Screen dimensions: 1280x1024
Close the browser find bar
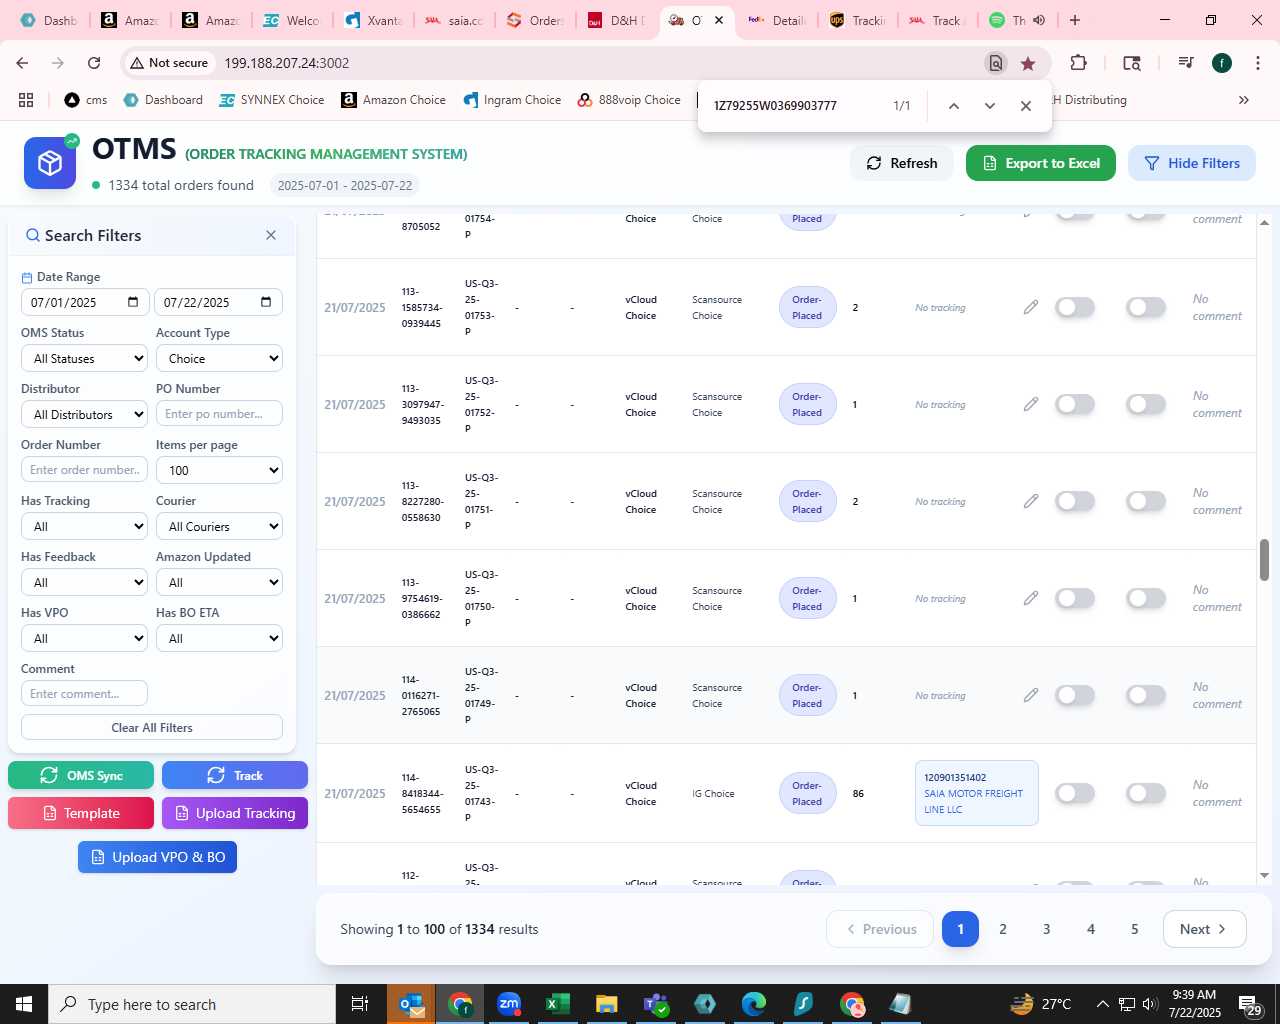click(x=1025, y=106)
